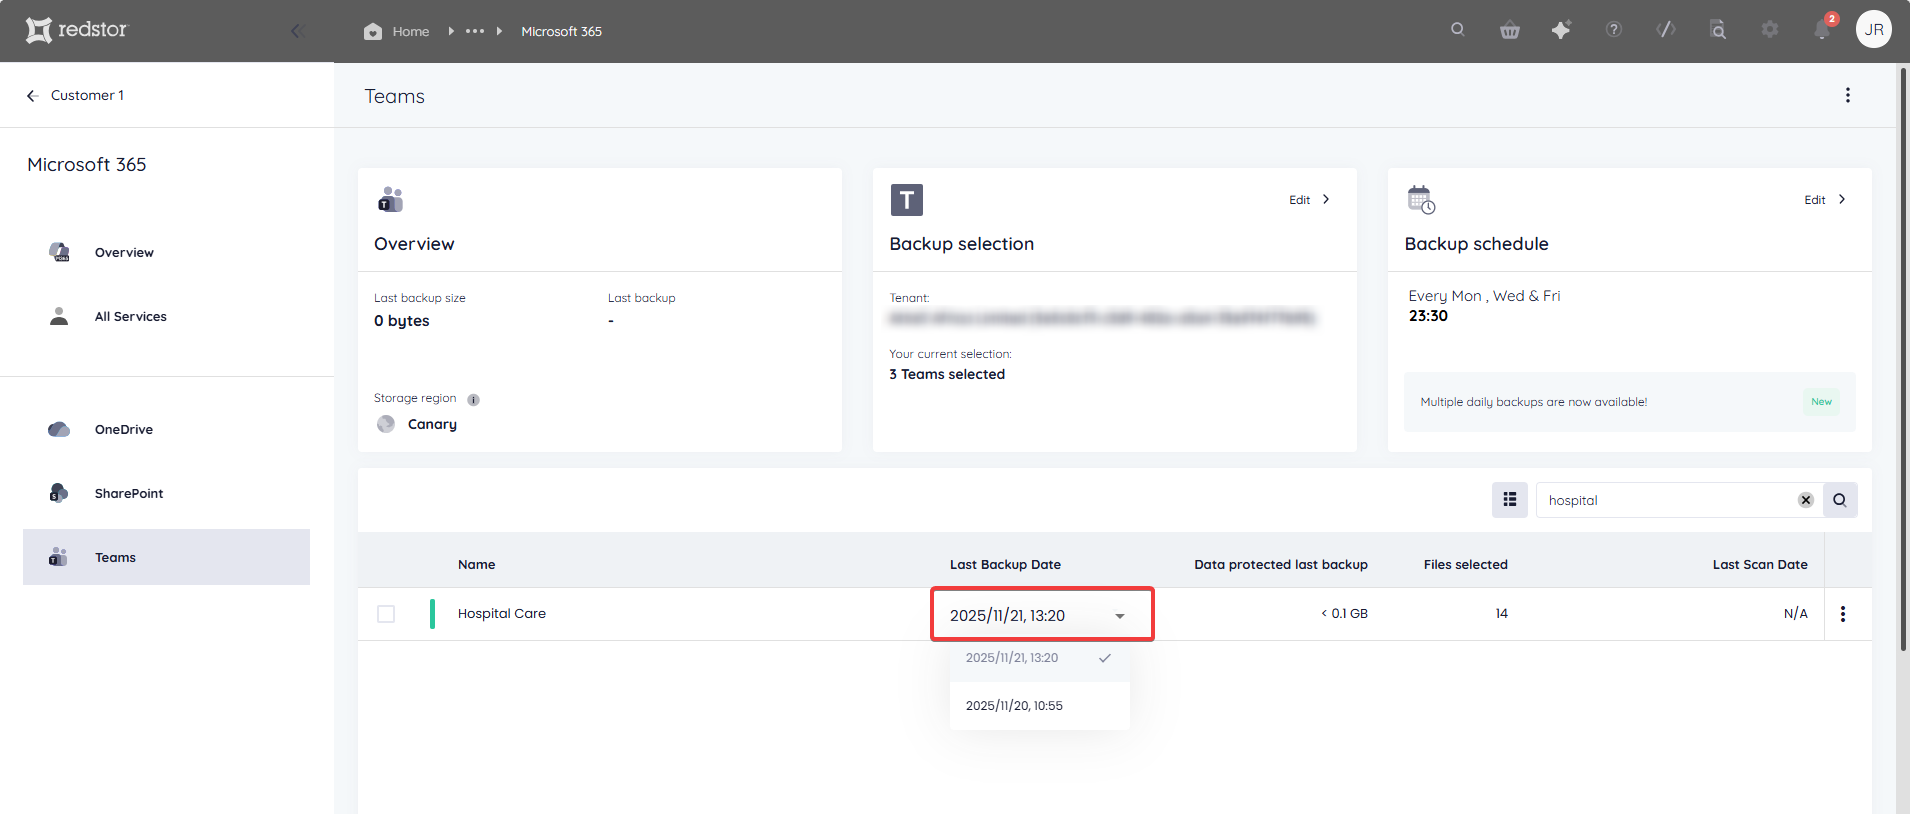This screenshot has height=814, width=1910.
Task: Click the 3 Teams selected text
Action: 947,374
